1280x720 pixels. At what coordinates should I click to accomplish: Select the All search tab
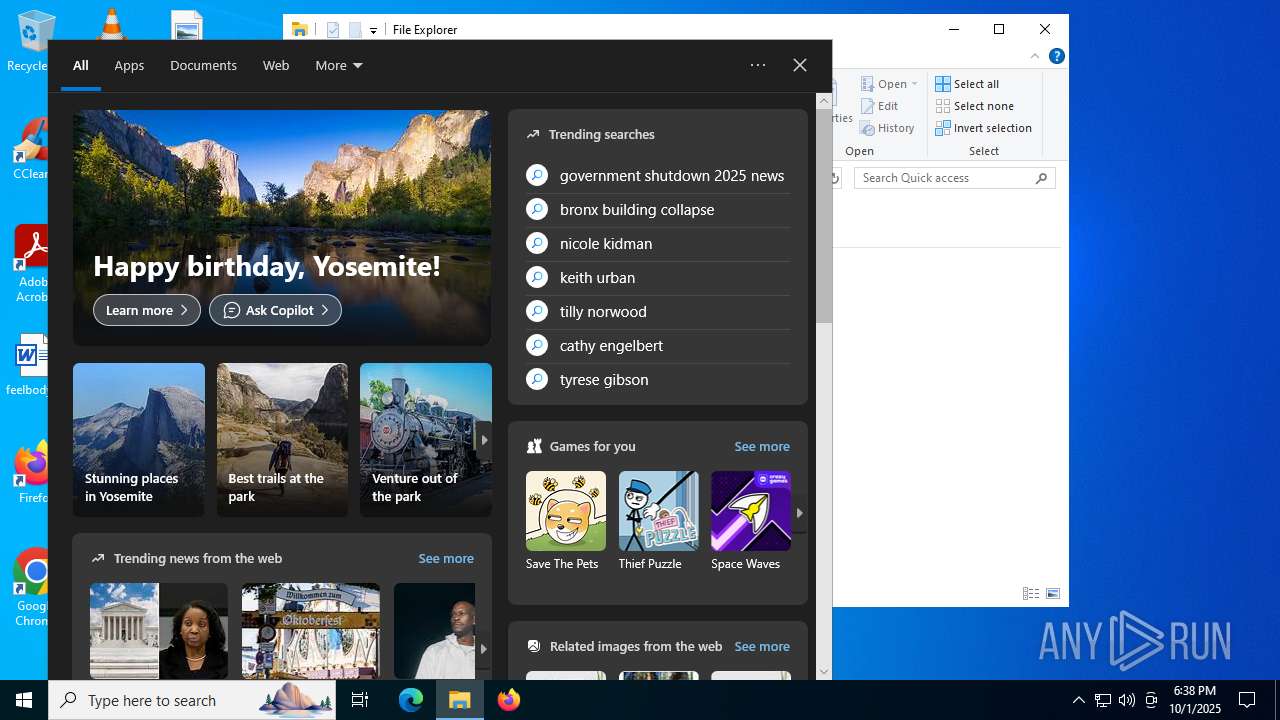81,65
